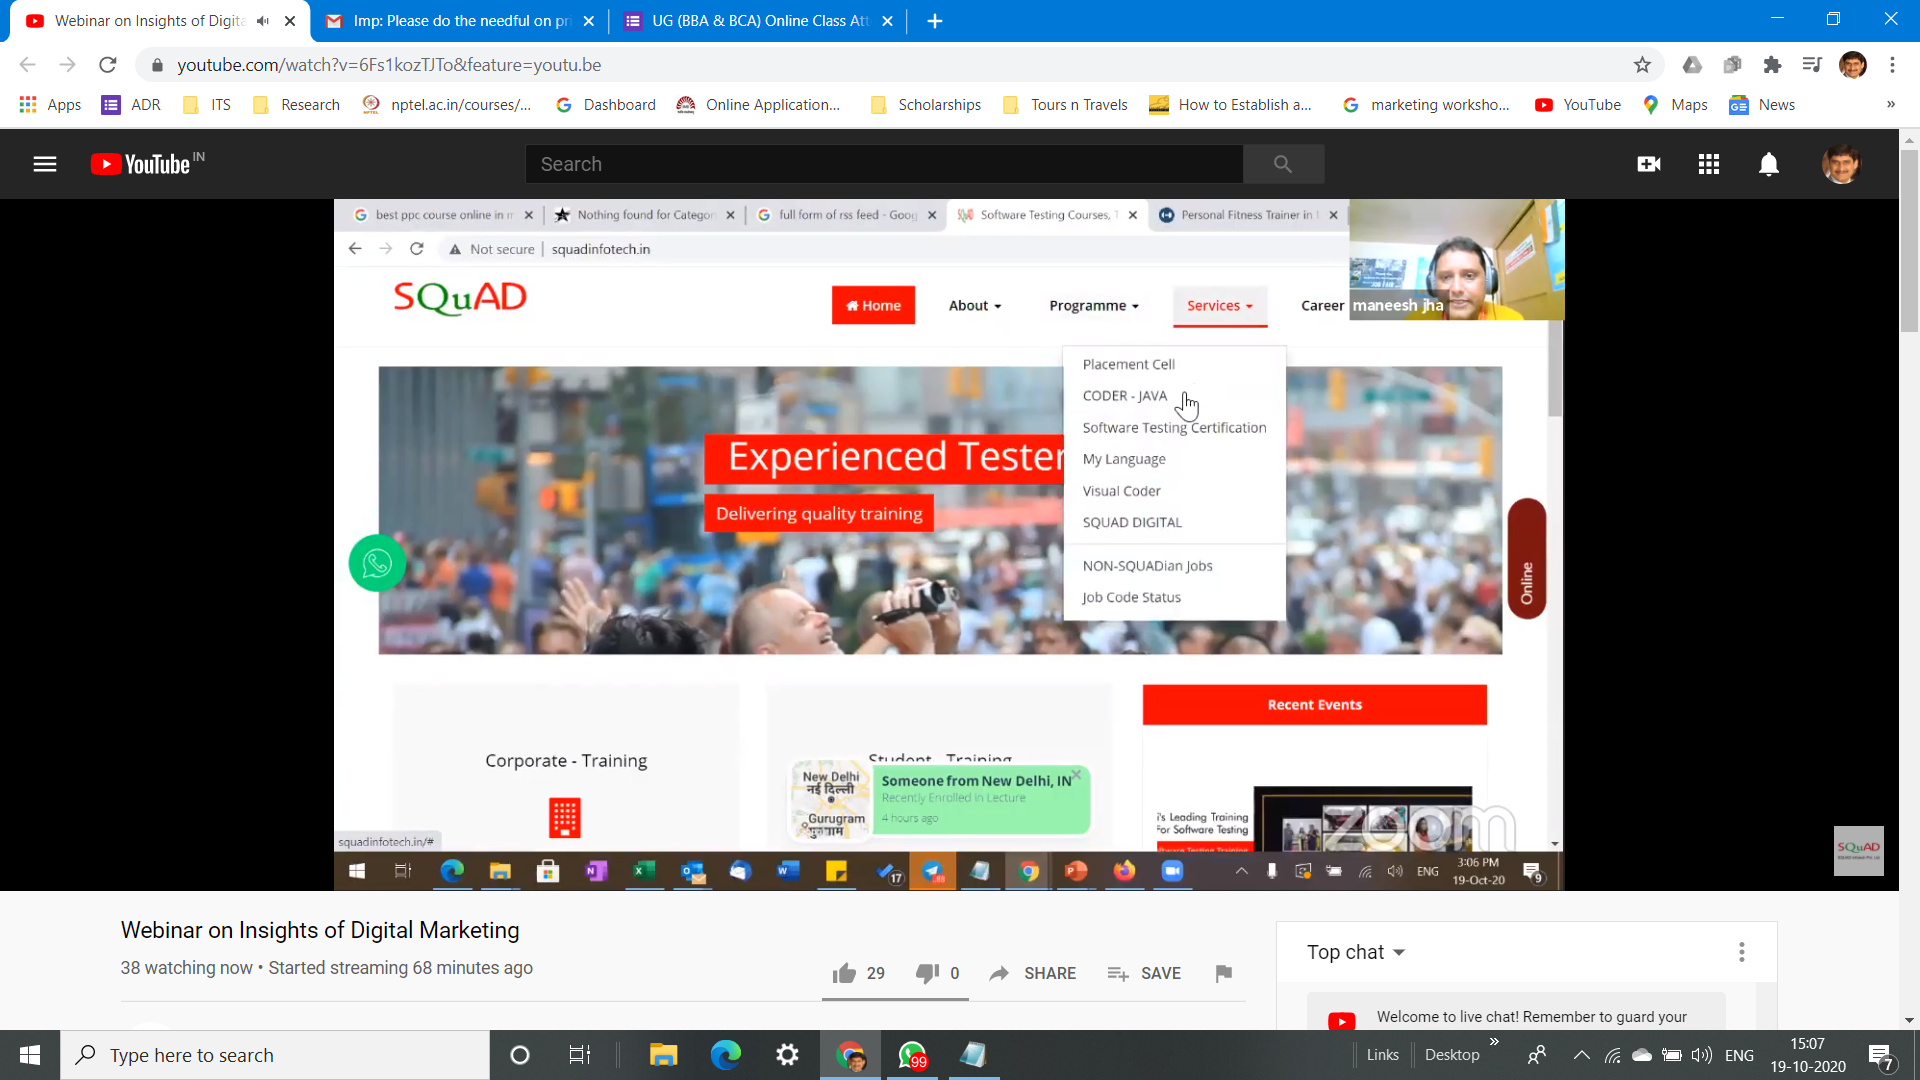1920x1080 pixels.
Task: Open Windows Settings from the taskbar
Action: click(x=788, y=1055)
